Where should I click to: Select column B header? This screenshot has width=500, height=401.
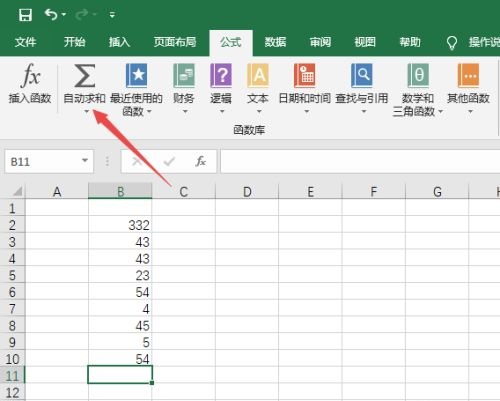tap(120, 192)
